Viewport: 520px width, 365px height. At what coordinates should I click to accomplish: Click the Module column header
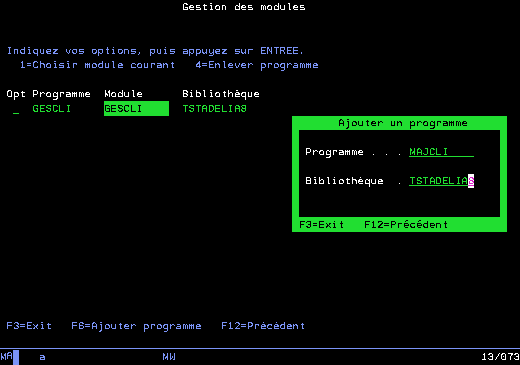123,94
